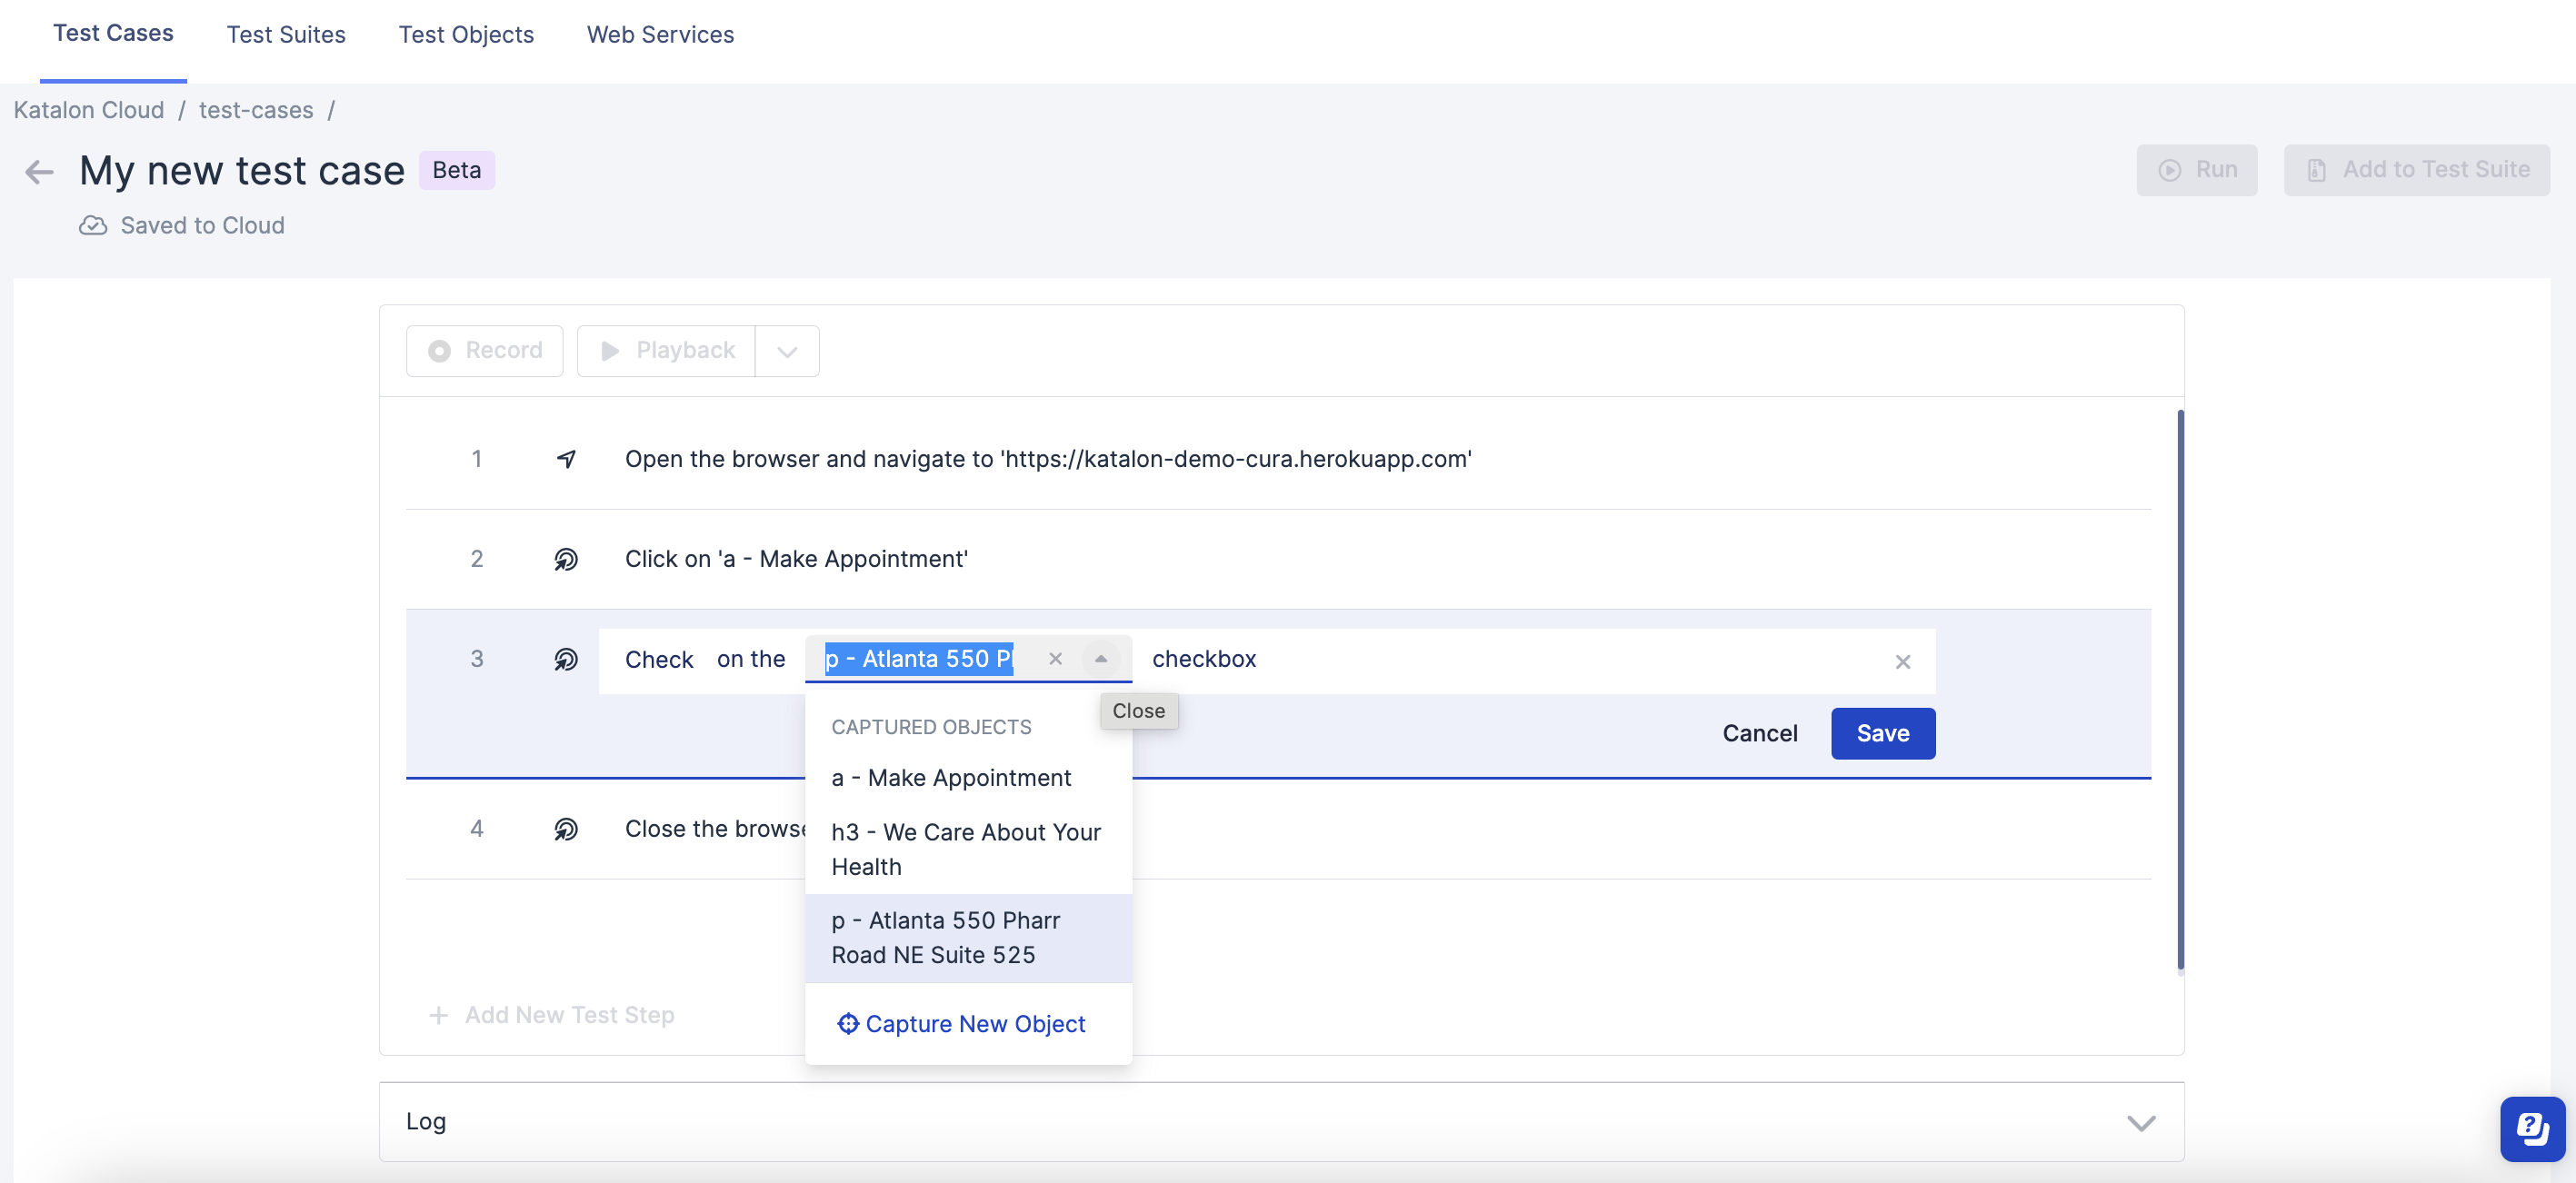The height and width of the screenshot is (1183, 2576).
Task: Open the Playback options dropdown arrow
Action: pos(787,351)
